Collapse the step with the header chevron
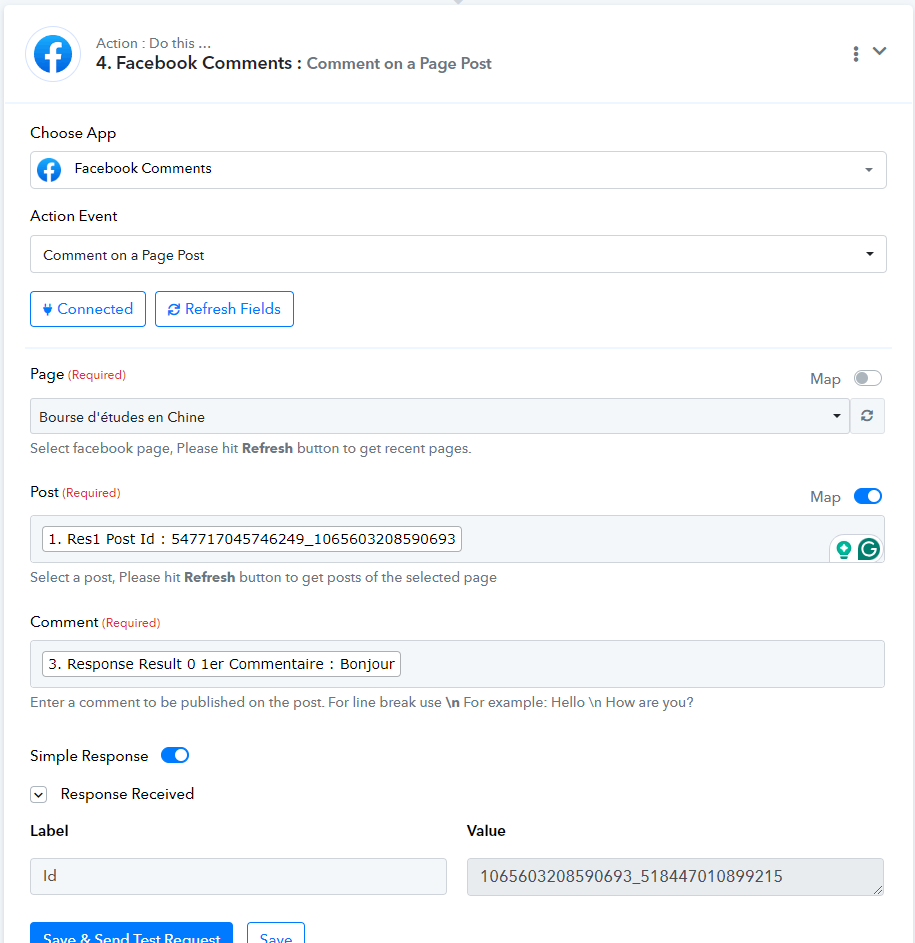 pyautogui.click(x=880, y=51)
